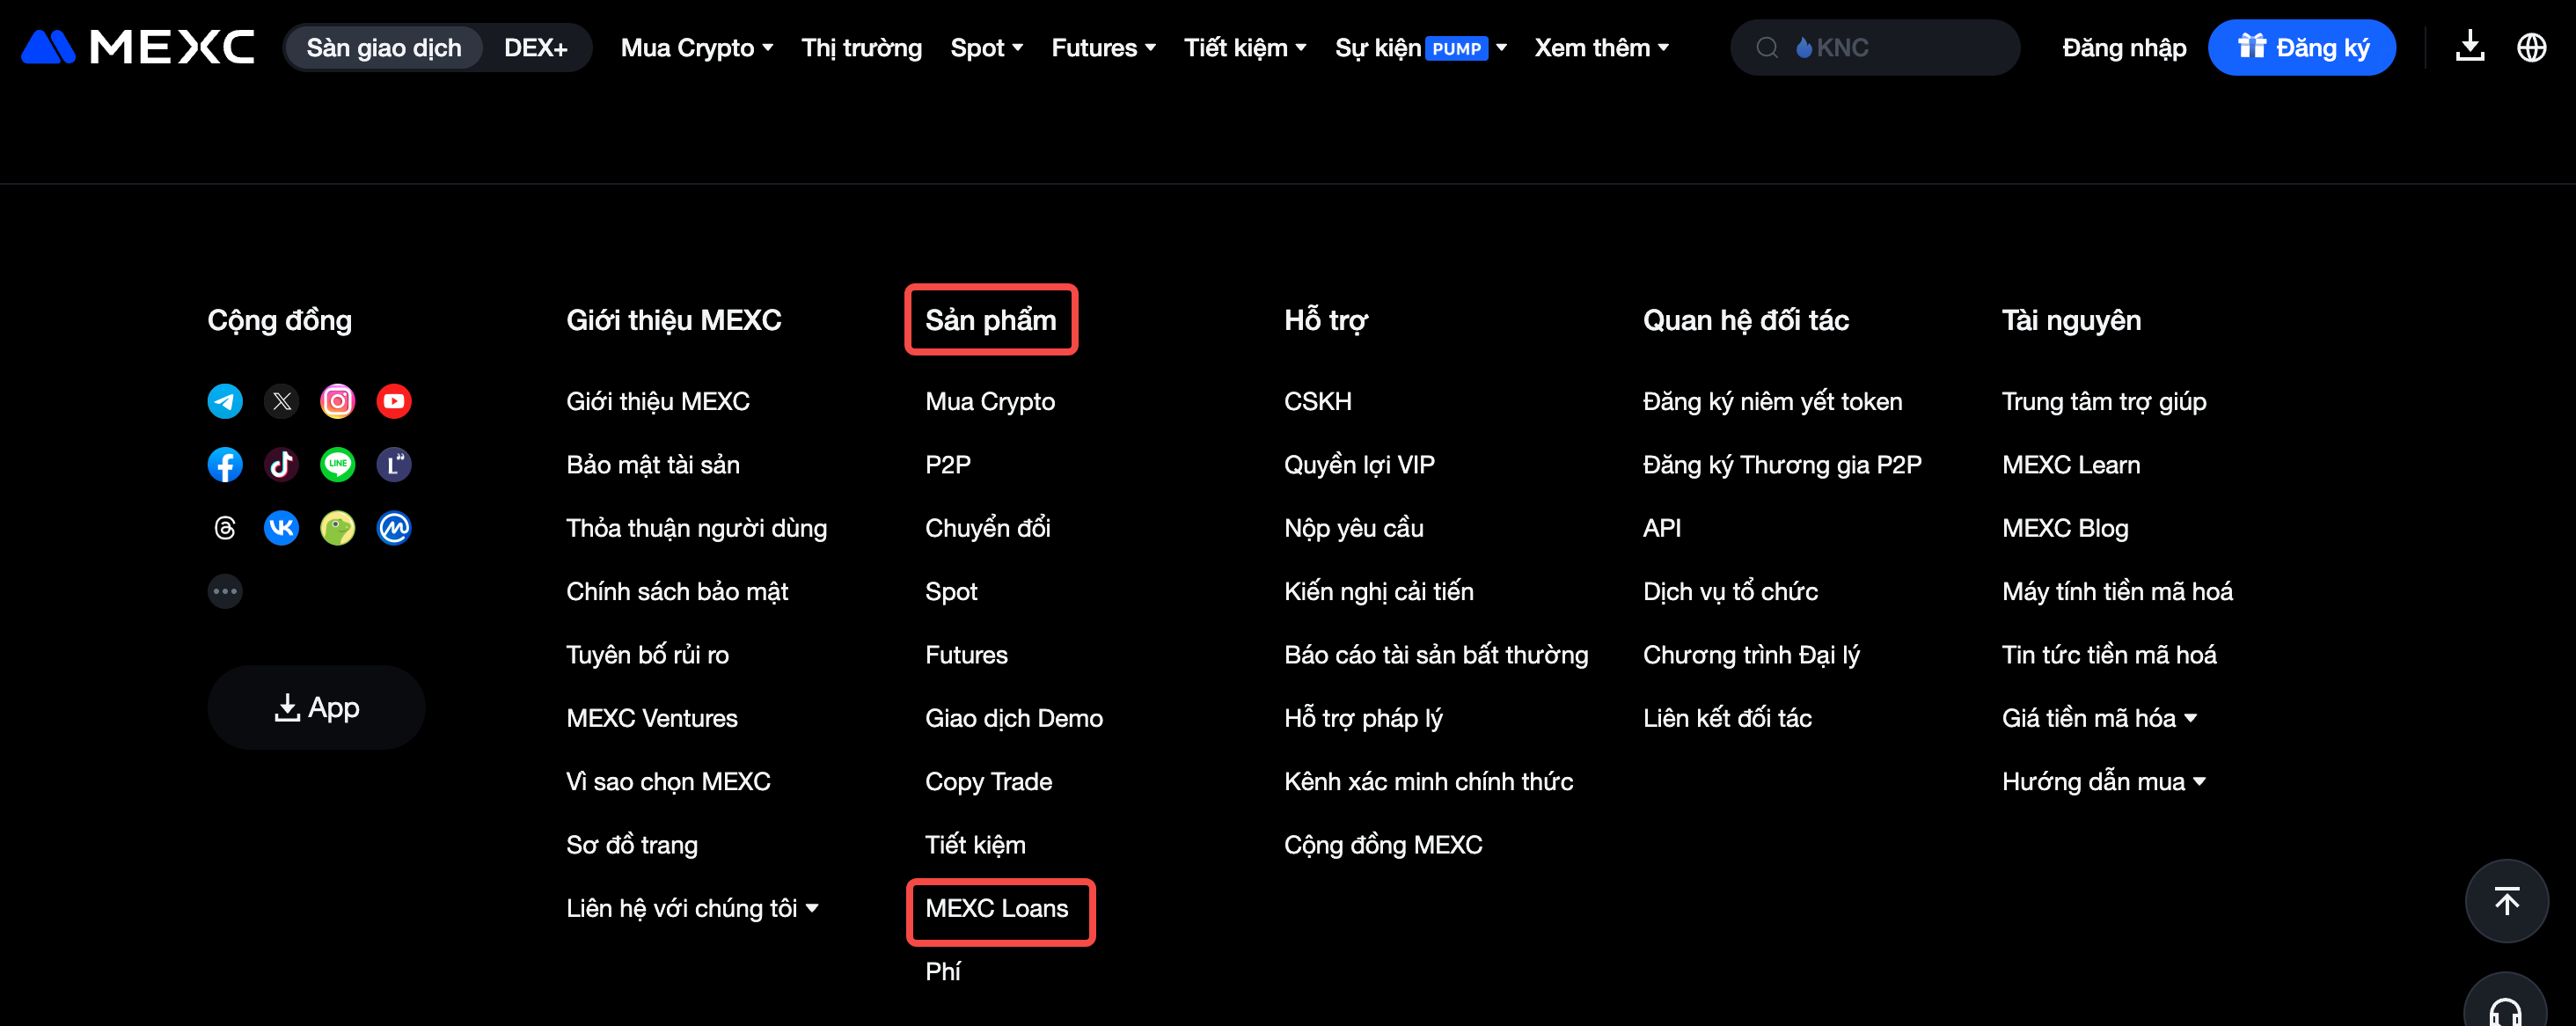Open Chính sách bảo mật link
The image size is (2576, 1026).
click(677, 591)
